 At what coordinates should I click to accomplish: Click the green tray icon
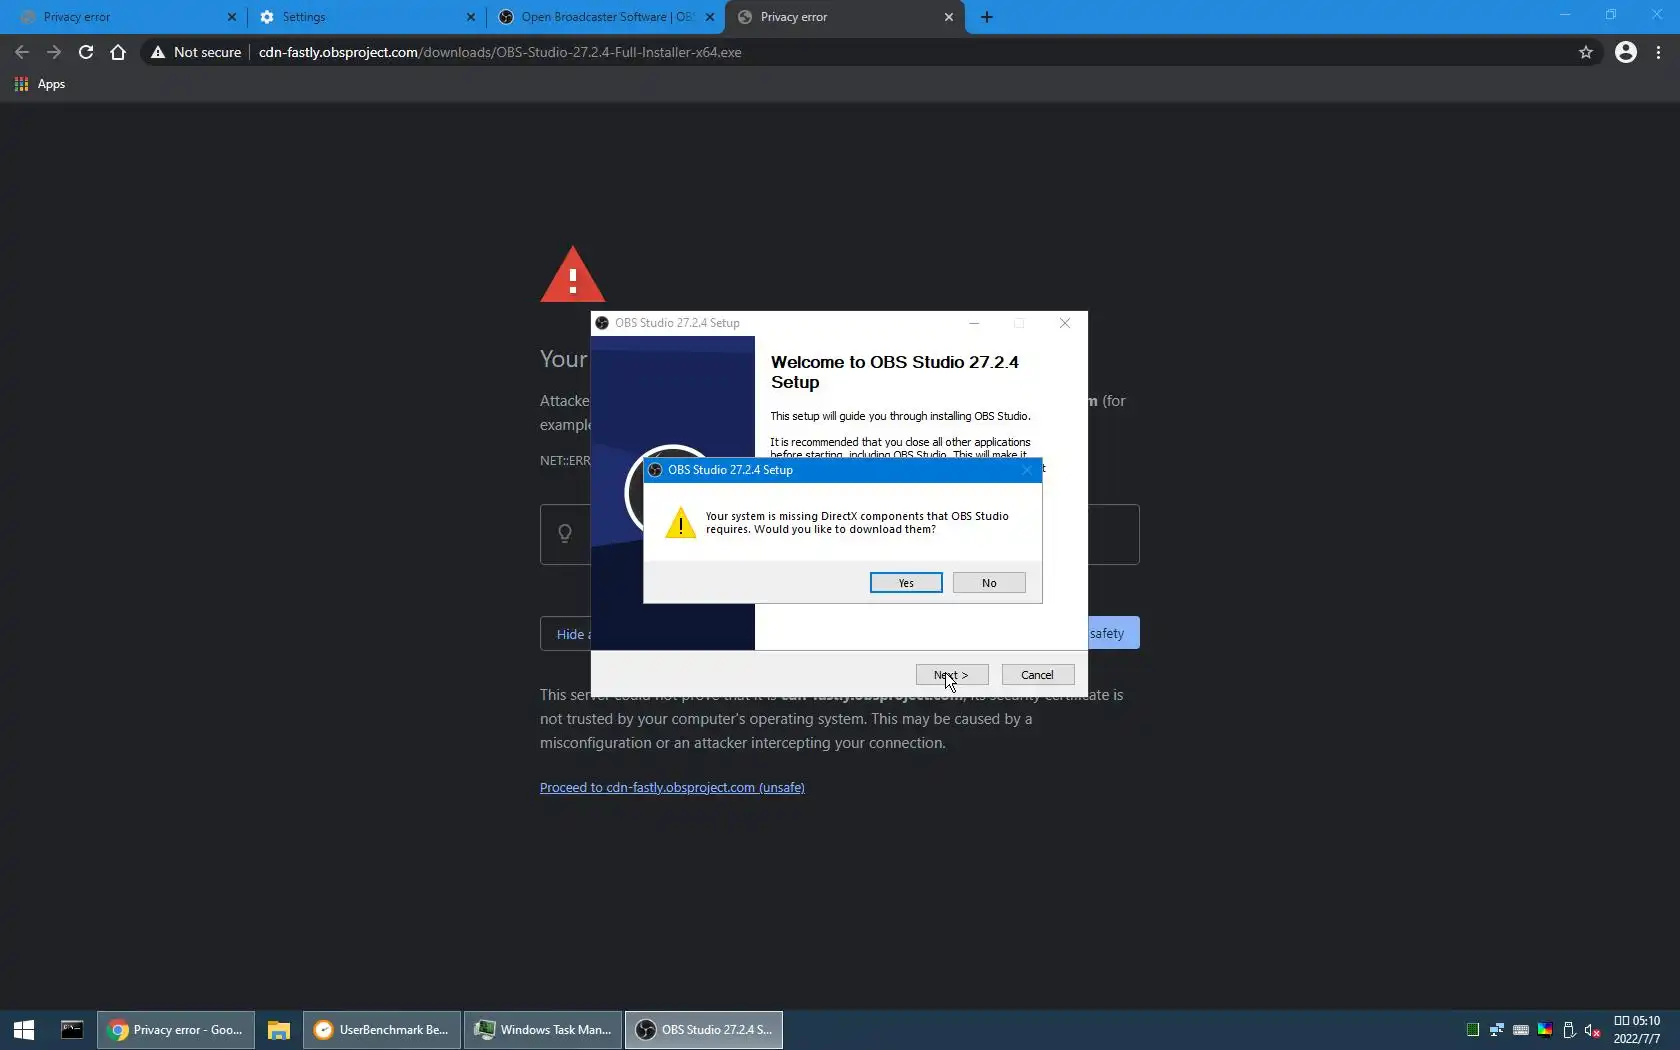click(1473, 1030)
